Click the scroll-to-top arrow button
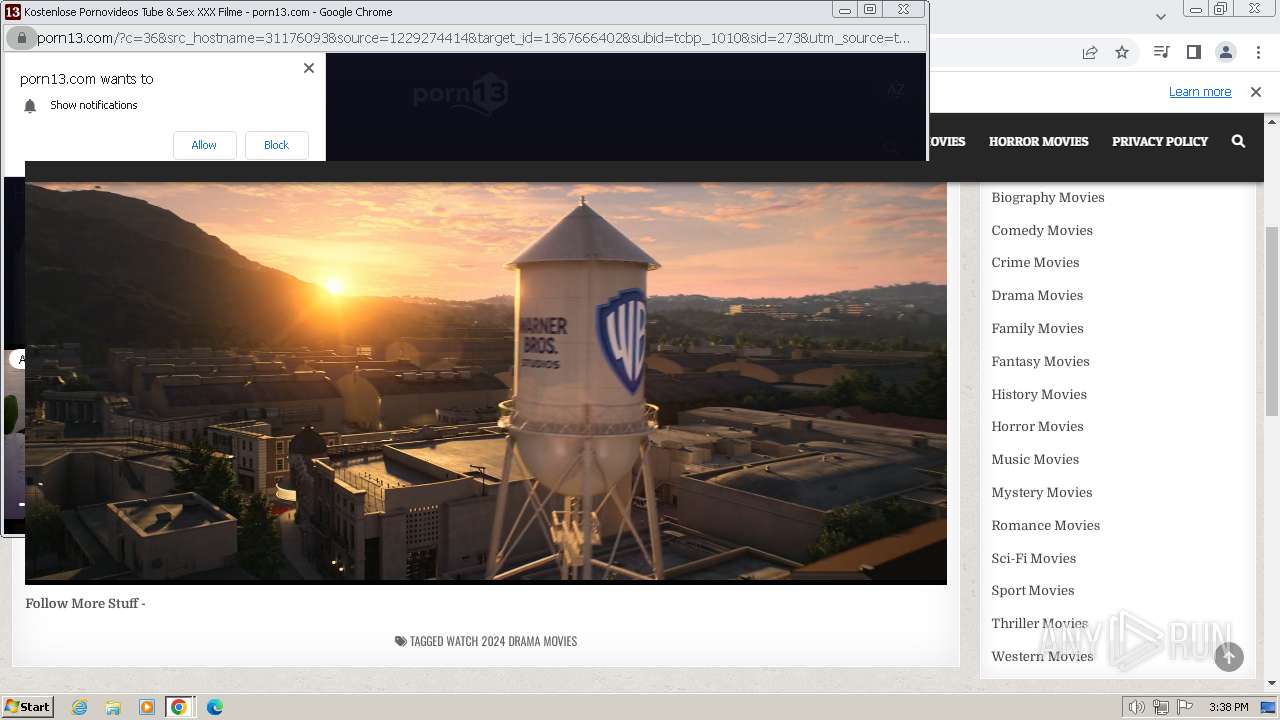Image resolution: width=1280 pixels, height=720 pixels. tap(1229, 657)
